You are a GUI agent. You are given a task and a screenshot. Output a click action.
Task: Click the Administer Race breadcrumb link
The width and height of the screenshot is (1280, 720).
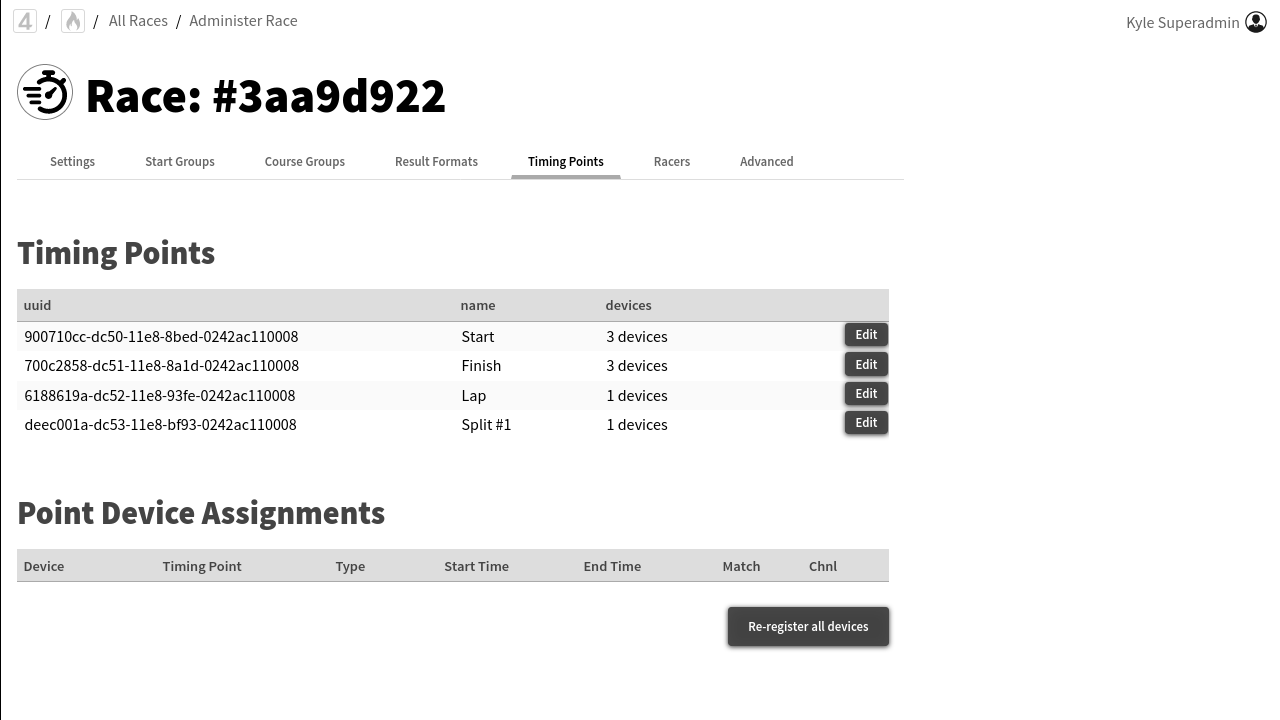tap(243, 21)
